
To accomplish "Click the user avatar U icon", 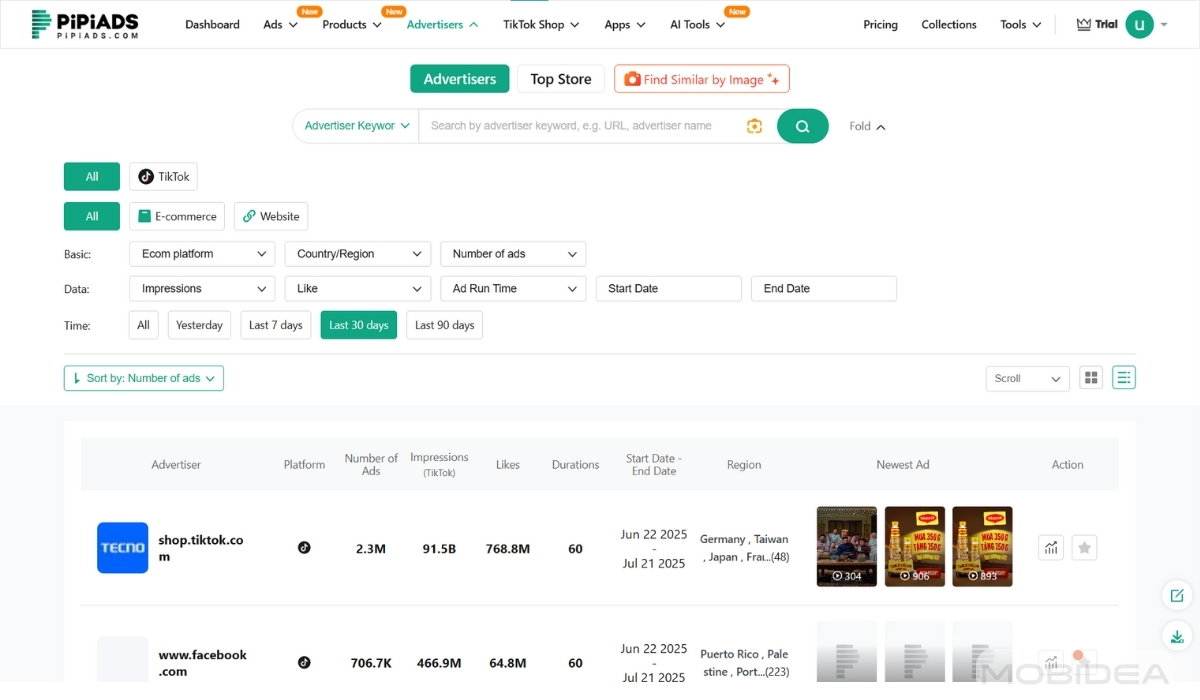I will (x=1139, y=24).
